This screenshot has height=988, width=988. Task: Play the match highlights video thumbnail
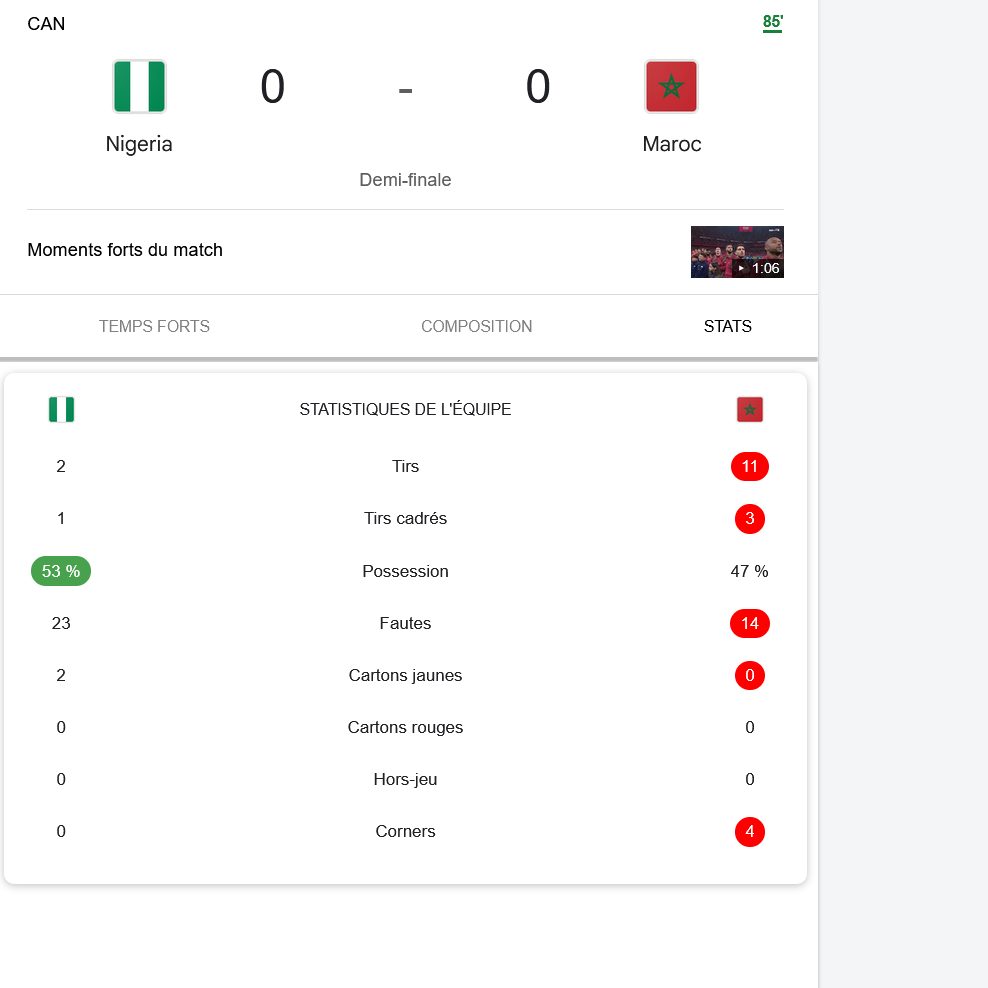coord(737,252)
